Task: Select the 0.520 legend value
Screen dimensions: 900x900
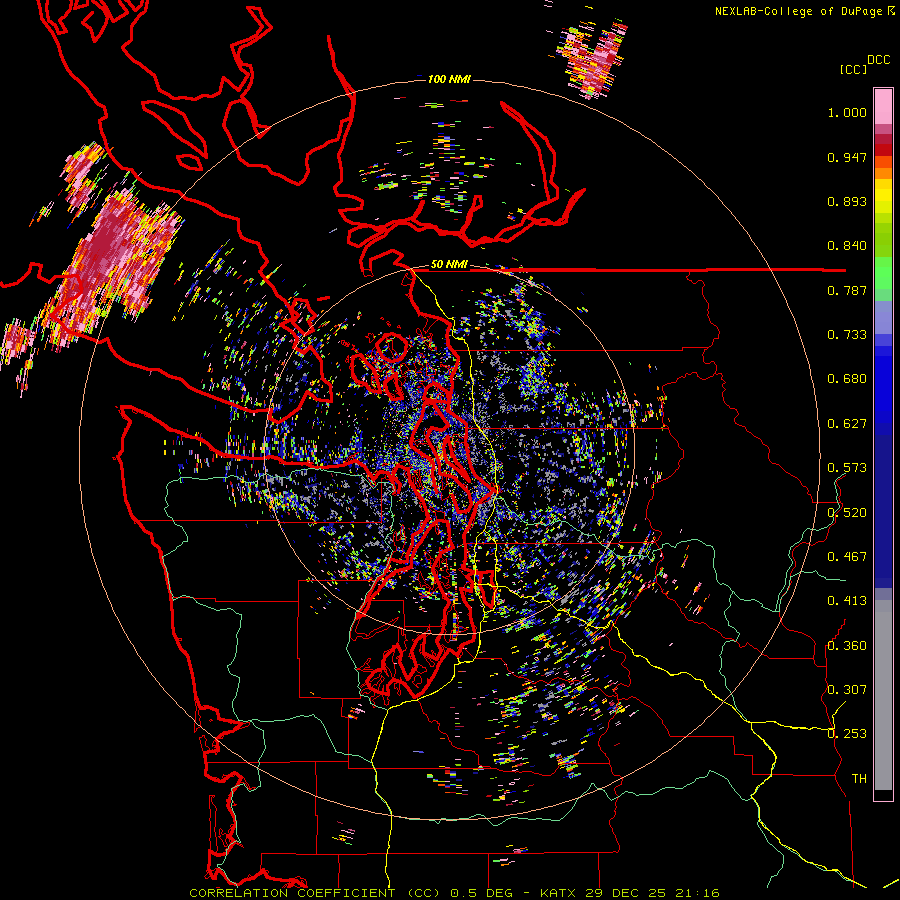Action: pos(847,513)
